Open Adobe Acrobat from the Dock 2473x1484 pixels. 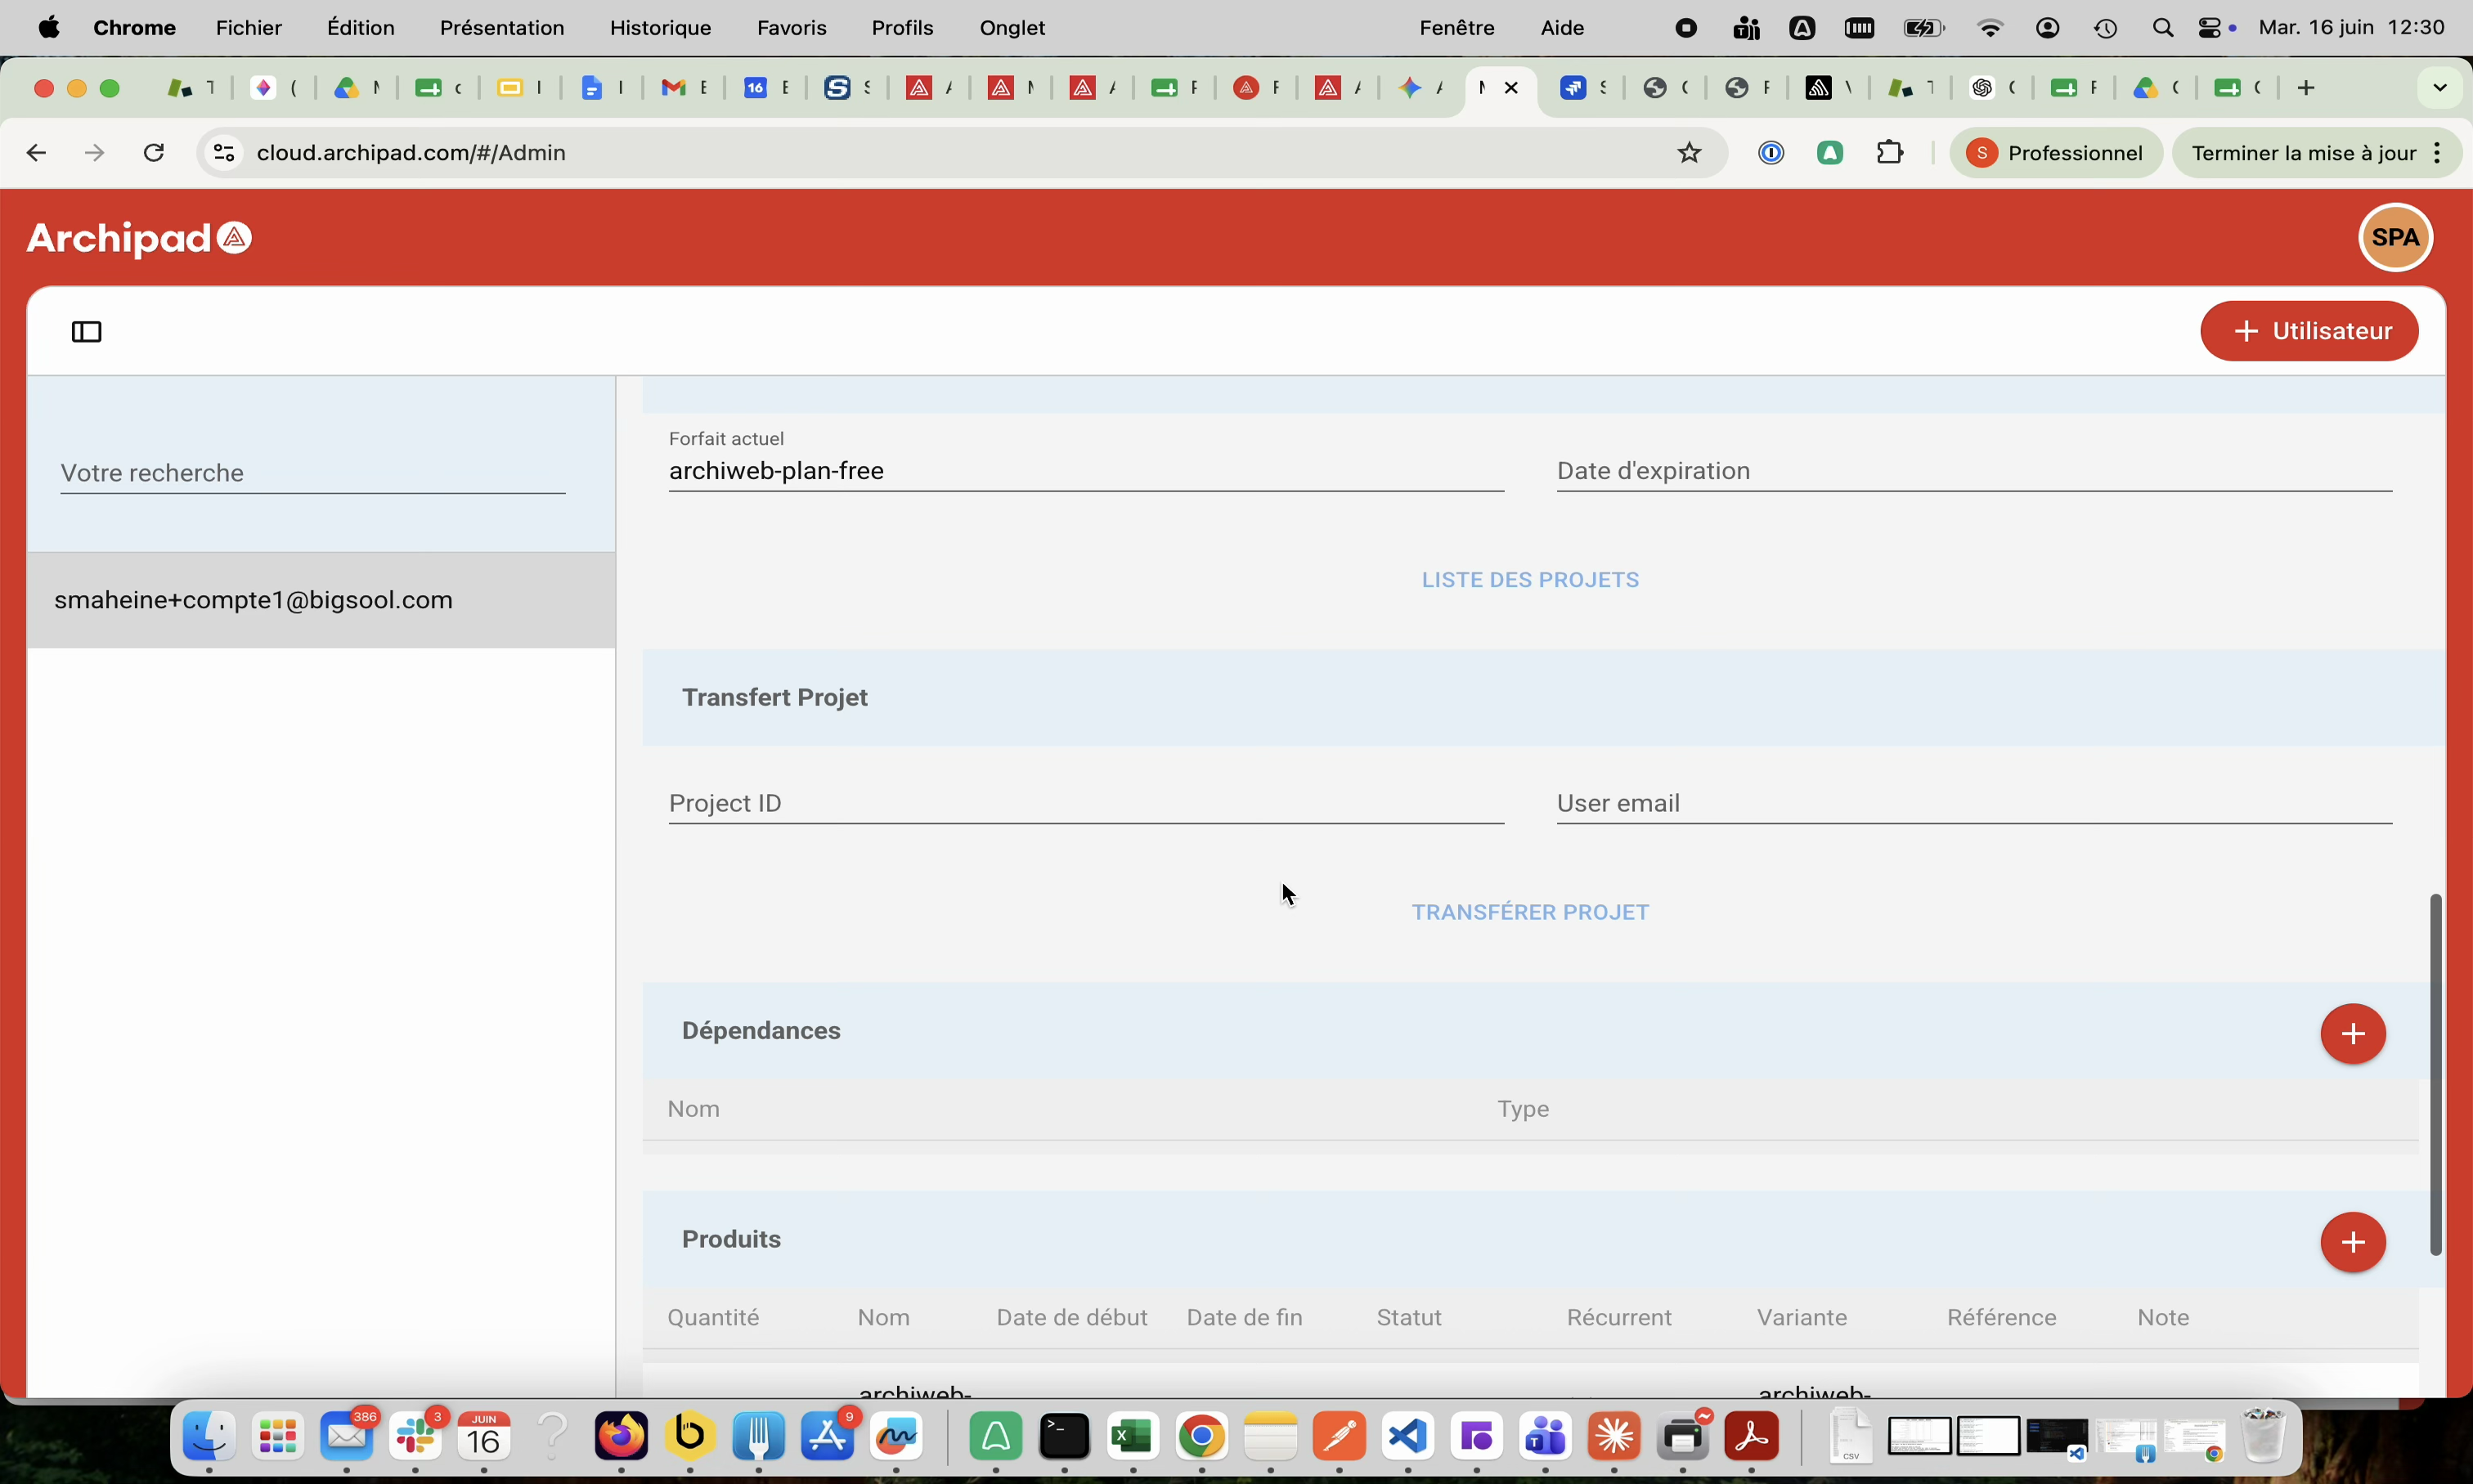(x=1751, y=1437)
